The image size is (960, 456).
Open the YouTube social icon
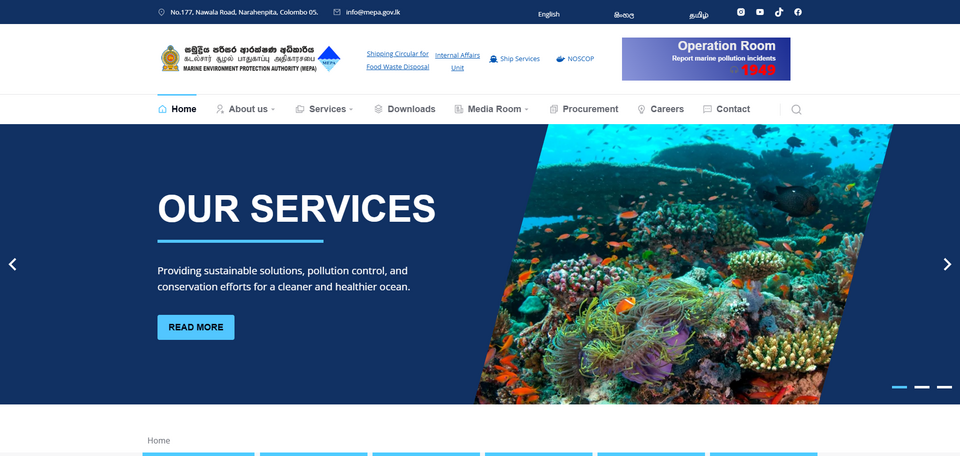point(760,12)
